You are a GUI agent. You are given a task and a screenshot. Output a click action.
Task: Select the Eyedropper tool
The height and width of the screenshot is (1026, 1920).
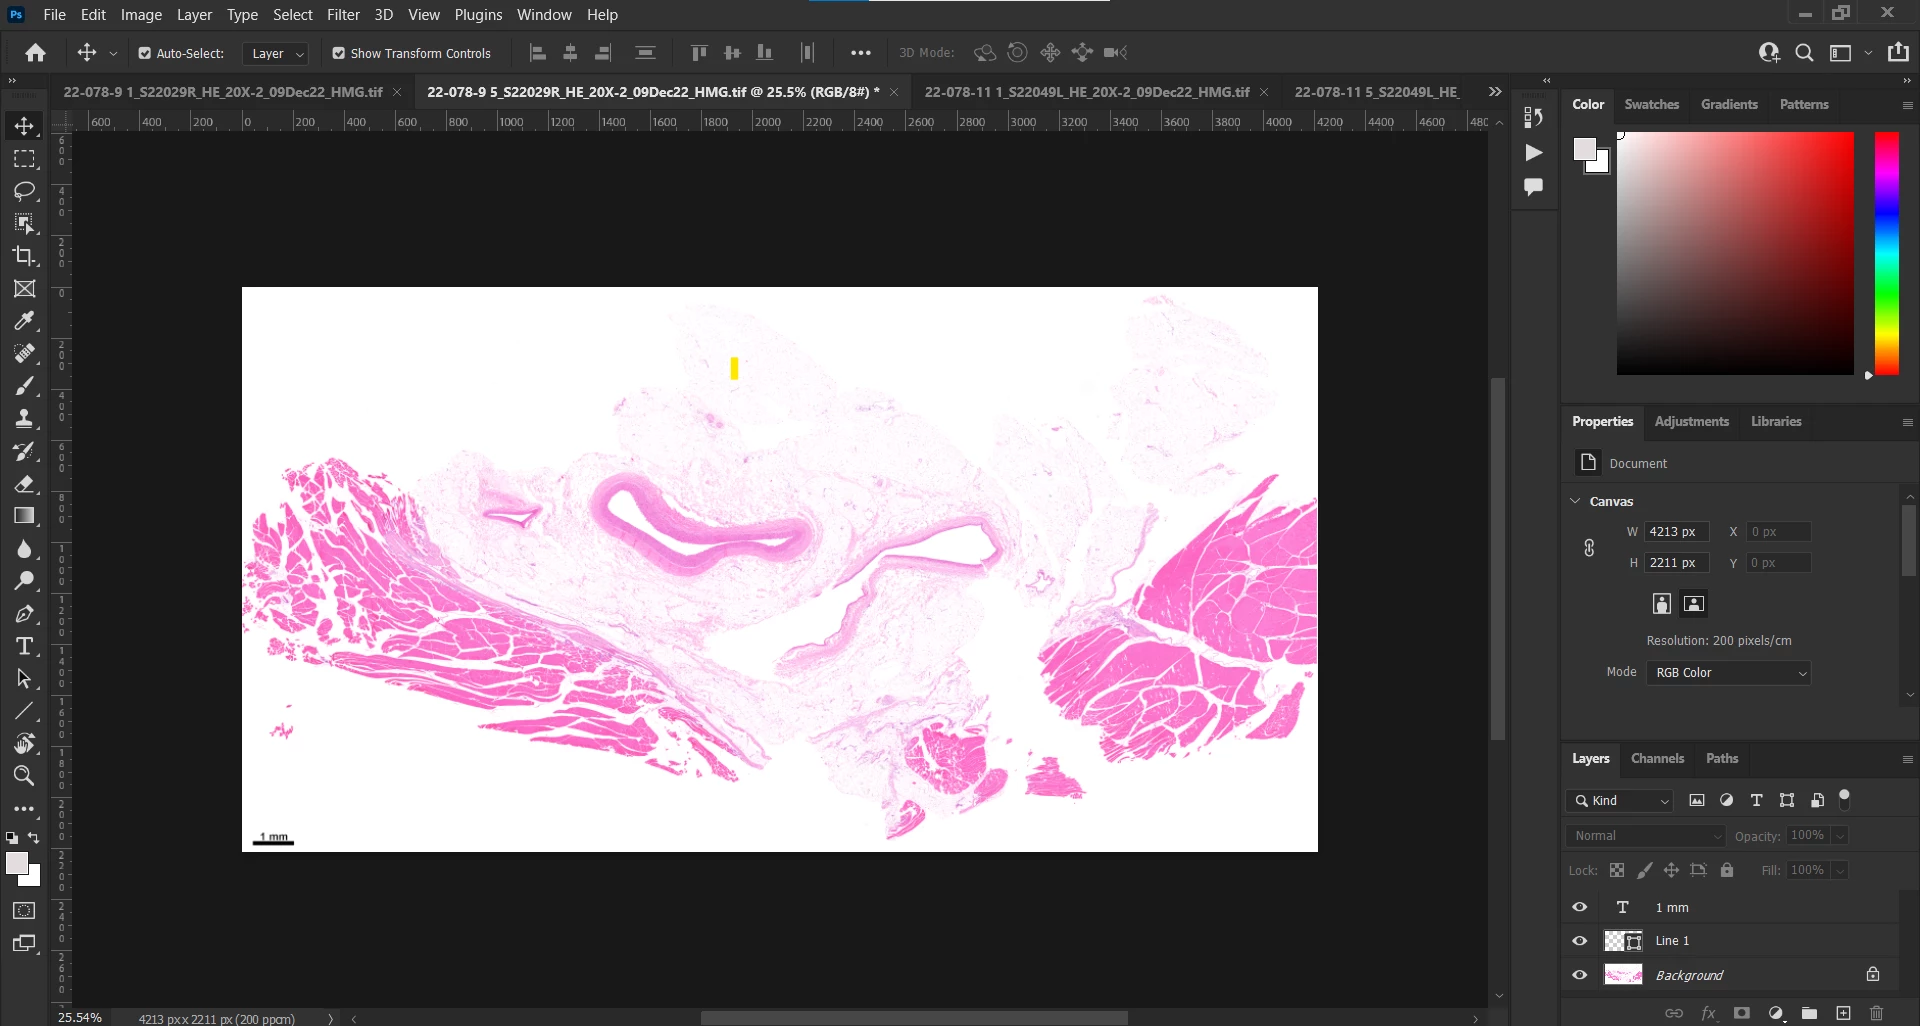tap(24, 321)
